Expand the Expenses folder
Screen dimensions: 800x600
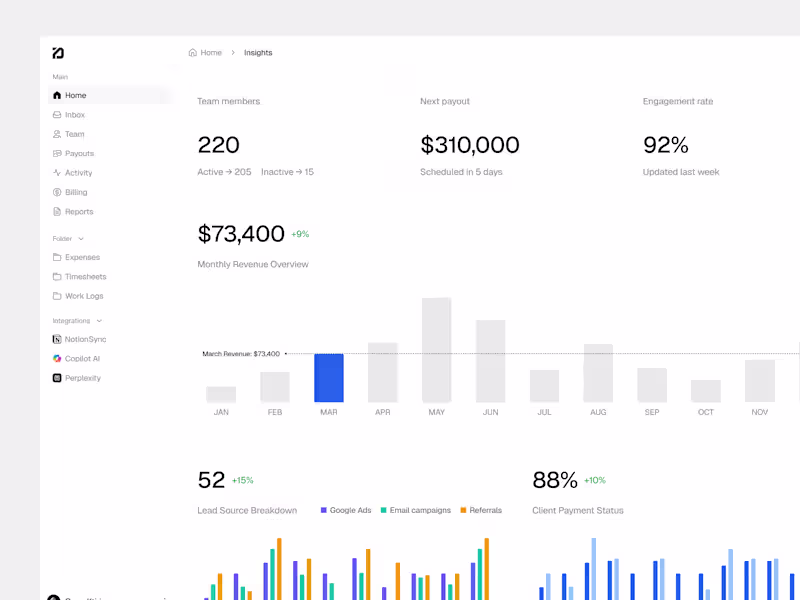click(x=81, y=257)
